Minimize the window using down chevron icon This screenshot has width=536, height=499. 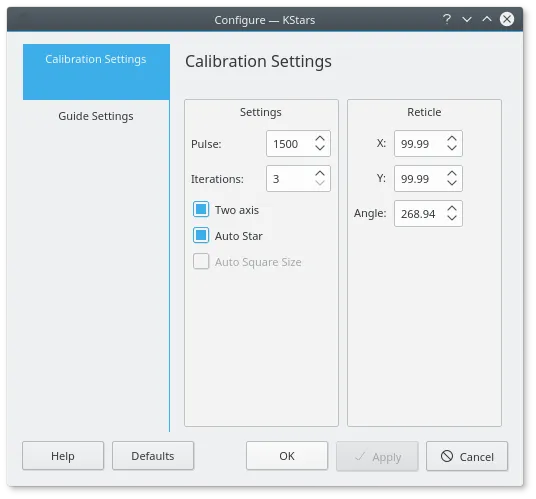pyautogui.click(x=467, y=19)
